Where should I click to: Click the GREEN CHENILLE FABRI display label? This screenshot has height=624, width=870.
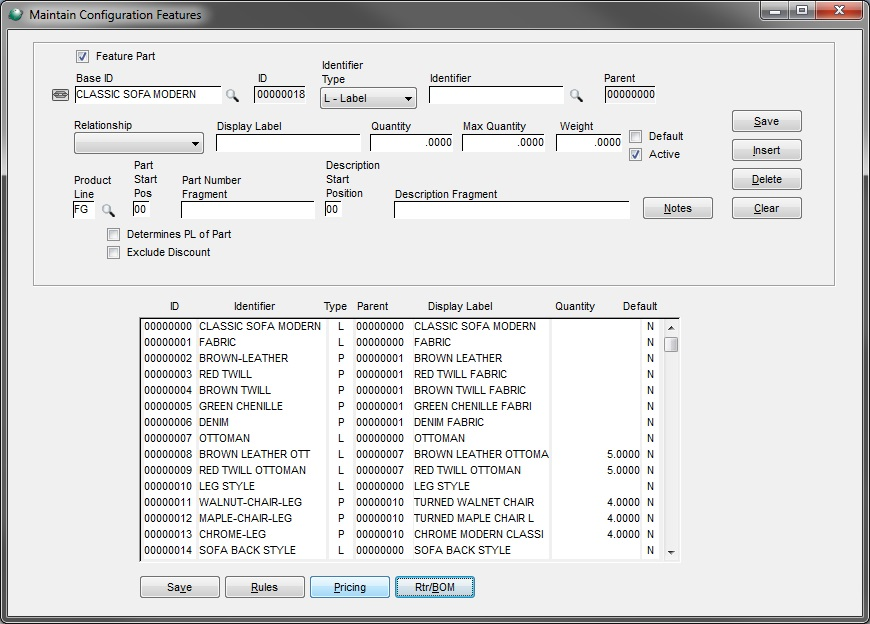pos(473,406)
